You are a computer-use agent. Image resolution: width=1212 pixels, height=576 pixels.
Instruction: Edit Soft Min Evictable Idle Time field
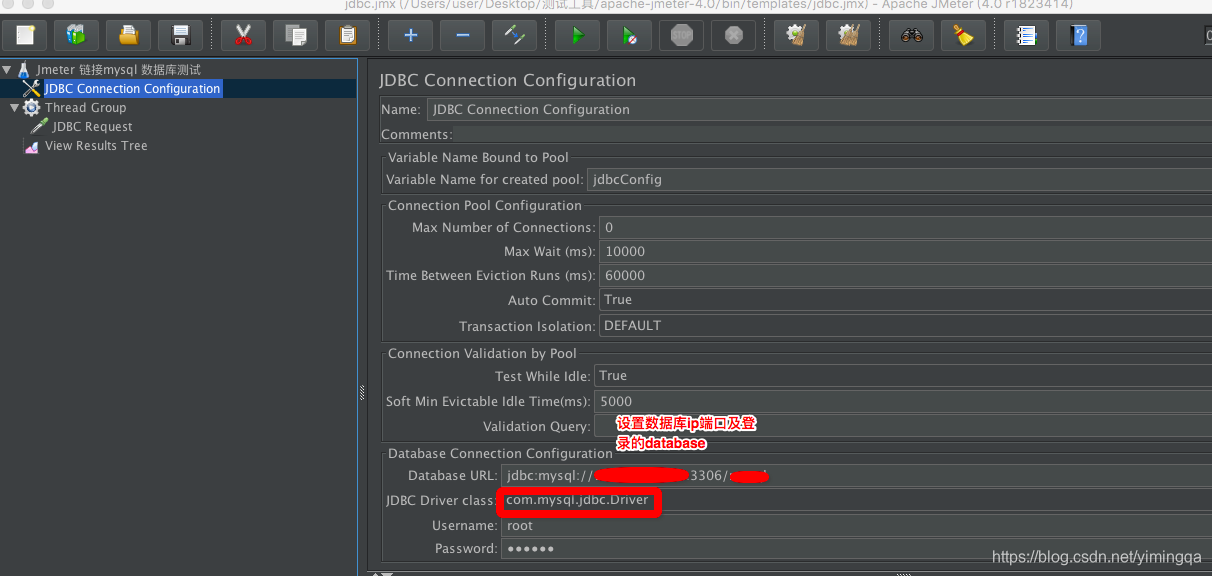pos(903,401)
